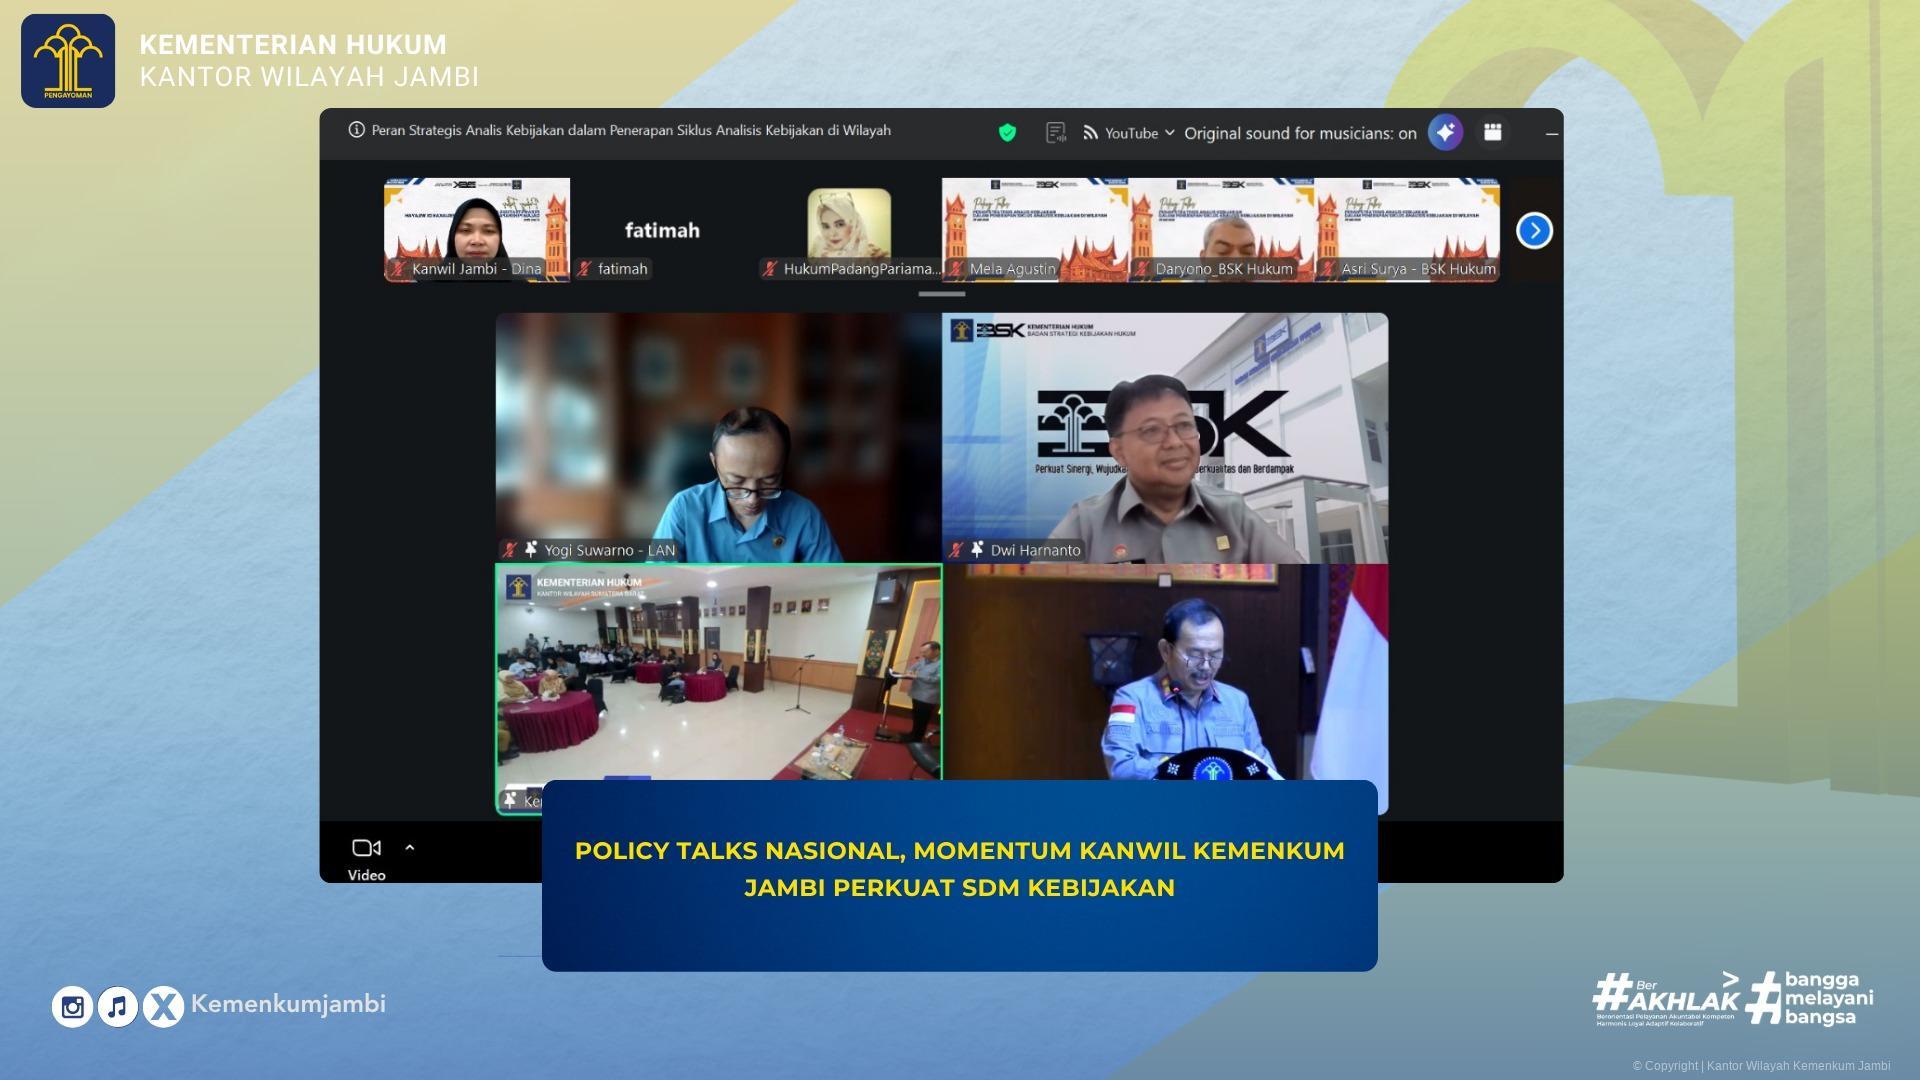
Task: Click the #BerAKHLAK logo
Action: pyautogui.click(x=1667, y=999)
